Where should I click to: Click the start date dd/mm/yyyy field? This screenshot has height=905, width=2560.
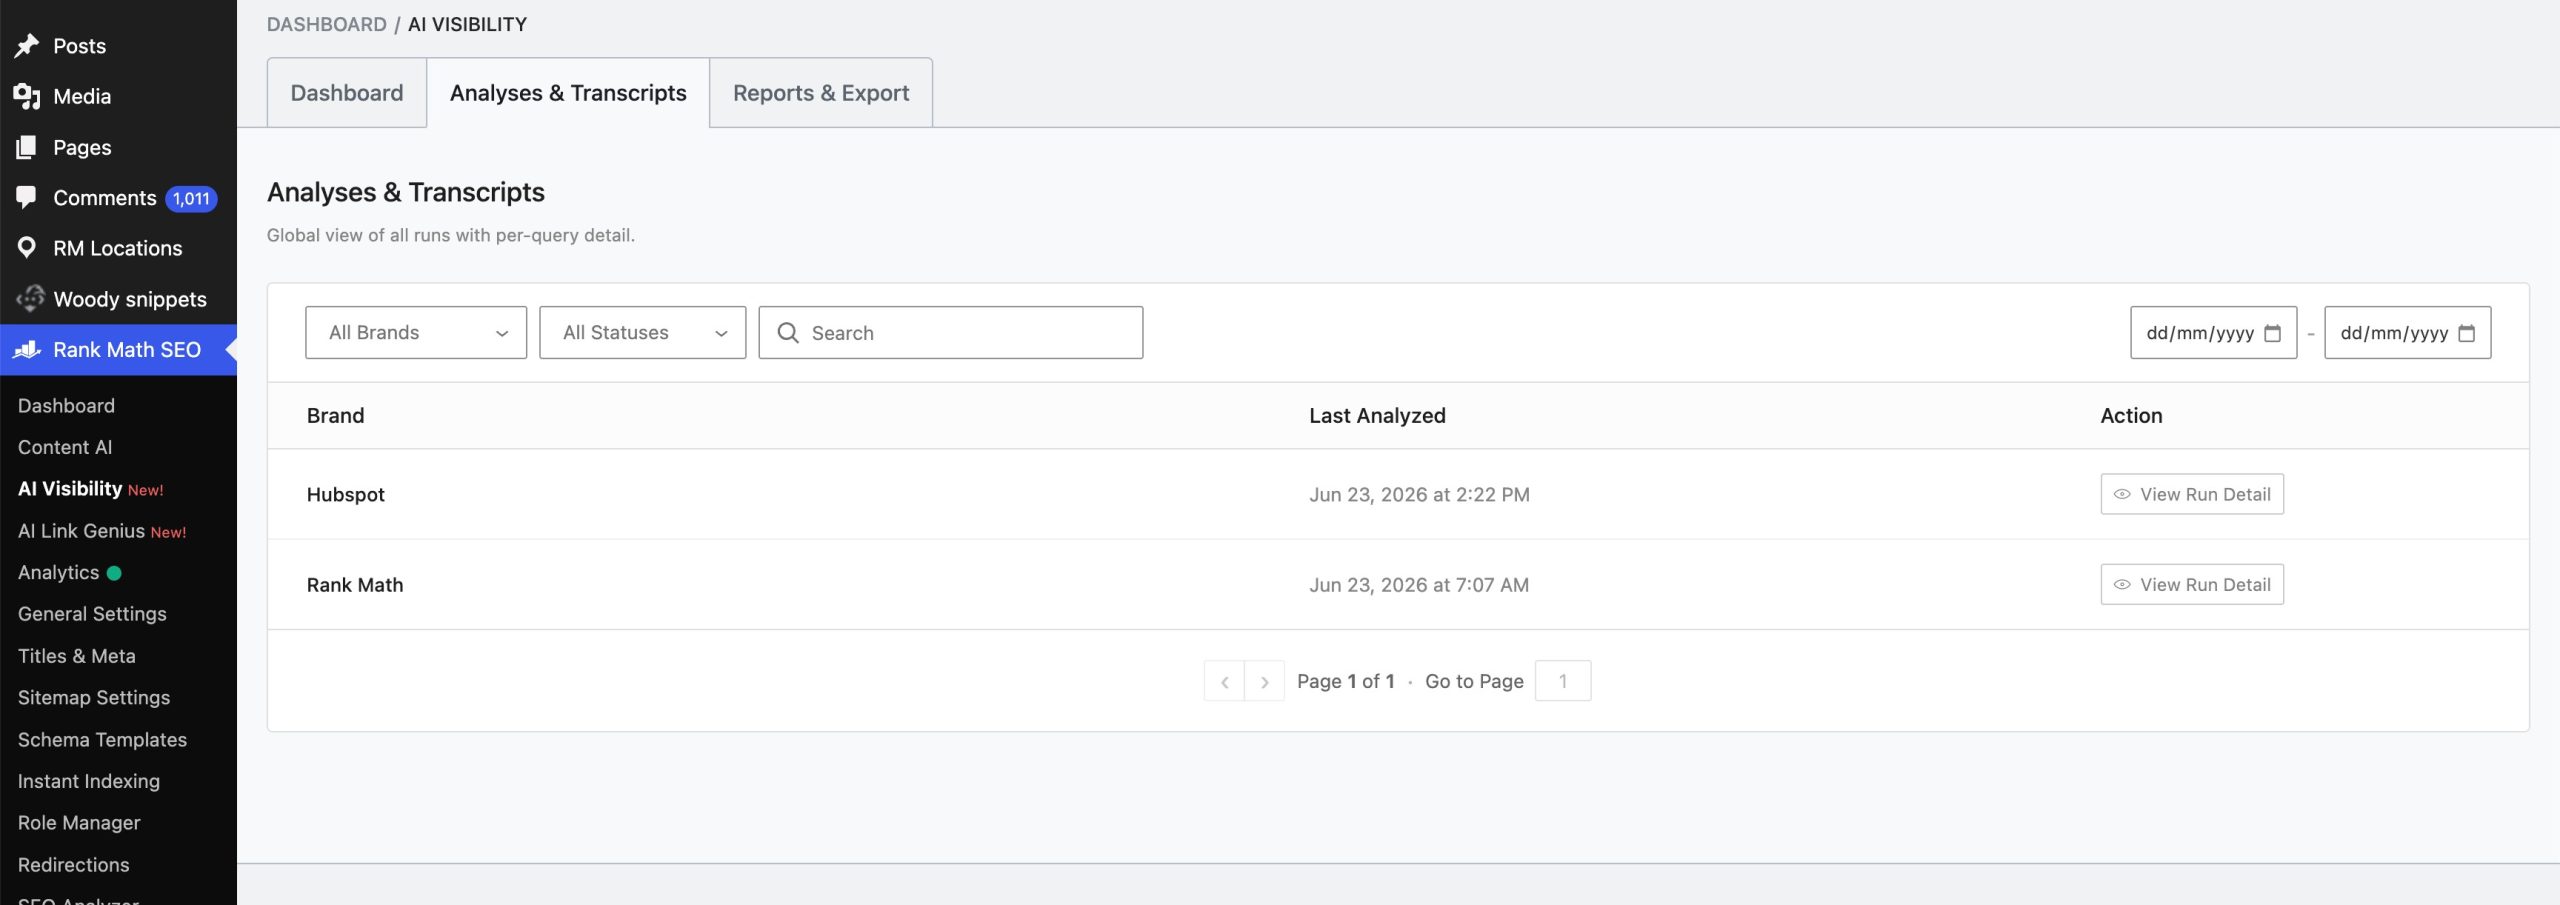[2213, 333]
